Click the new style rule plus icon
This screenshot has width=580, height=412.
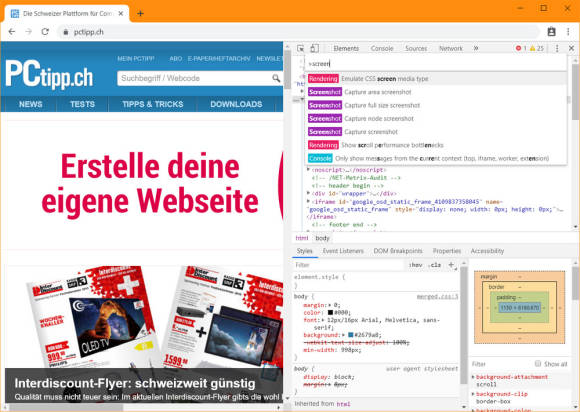(451, 265)
